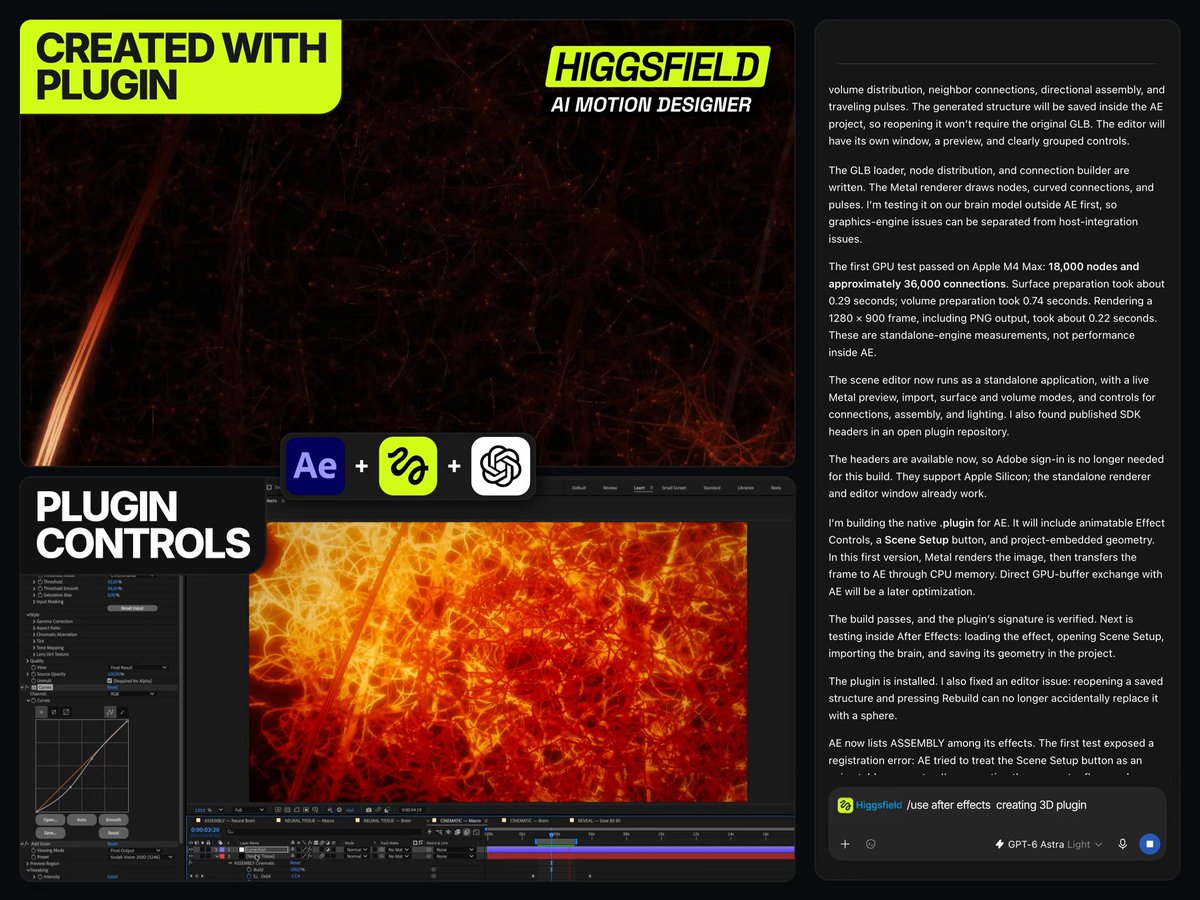1200x900 pixels.
Task: Select the Libraries workspace tab
Action: pos(746,488)
